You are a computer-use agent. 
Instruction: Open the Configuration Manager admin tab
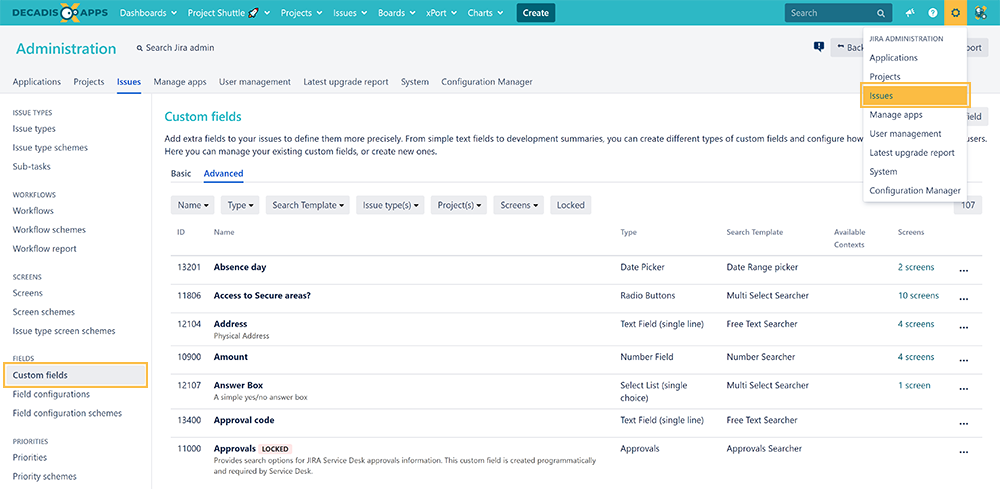[x=487, y=82]
